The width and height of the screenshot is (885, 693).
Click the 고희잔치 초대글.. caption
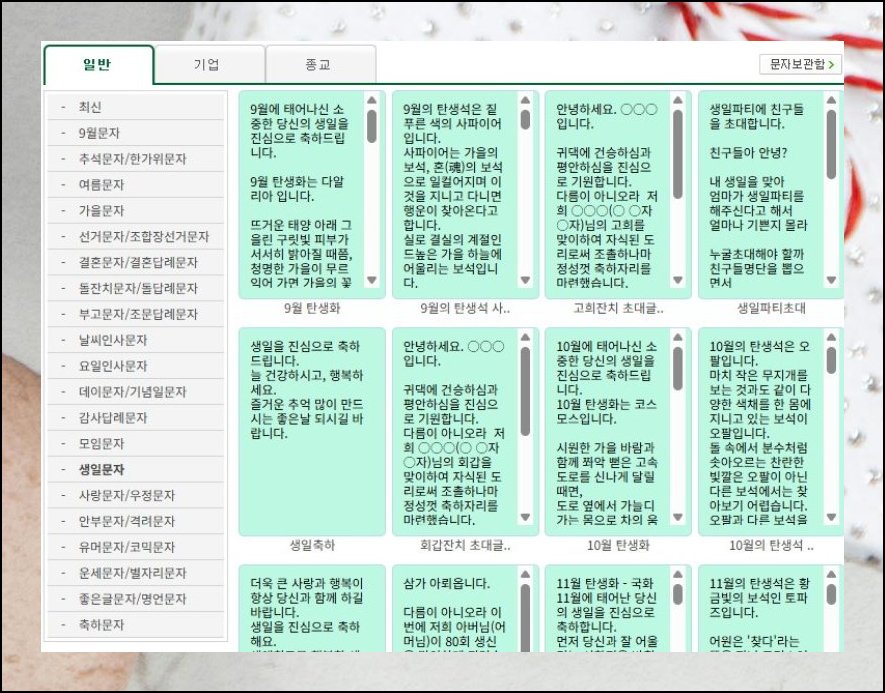coord(618,308)
